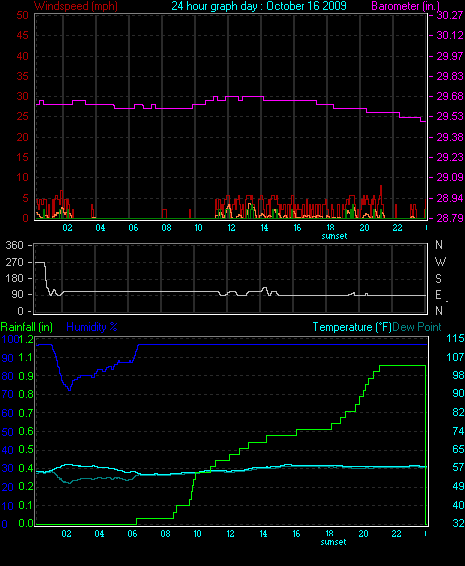Select the green 0.1 rainfall axis value
Image resolution: width=465 pixels, height=566 pixels.
[x=26, y=505]
